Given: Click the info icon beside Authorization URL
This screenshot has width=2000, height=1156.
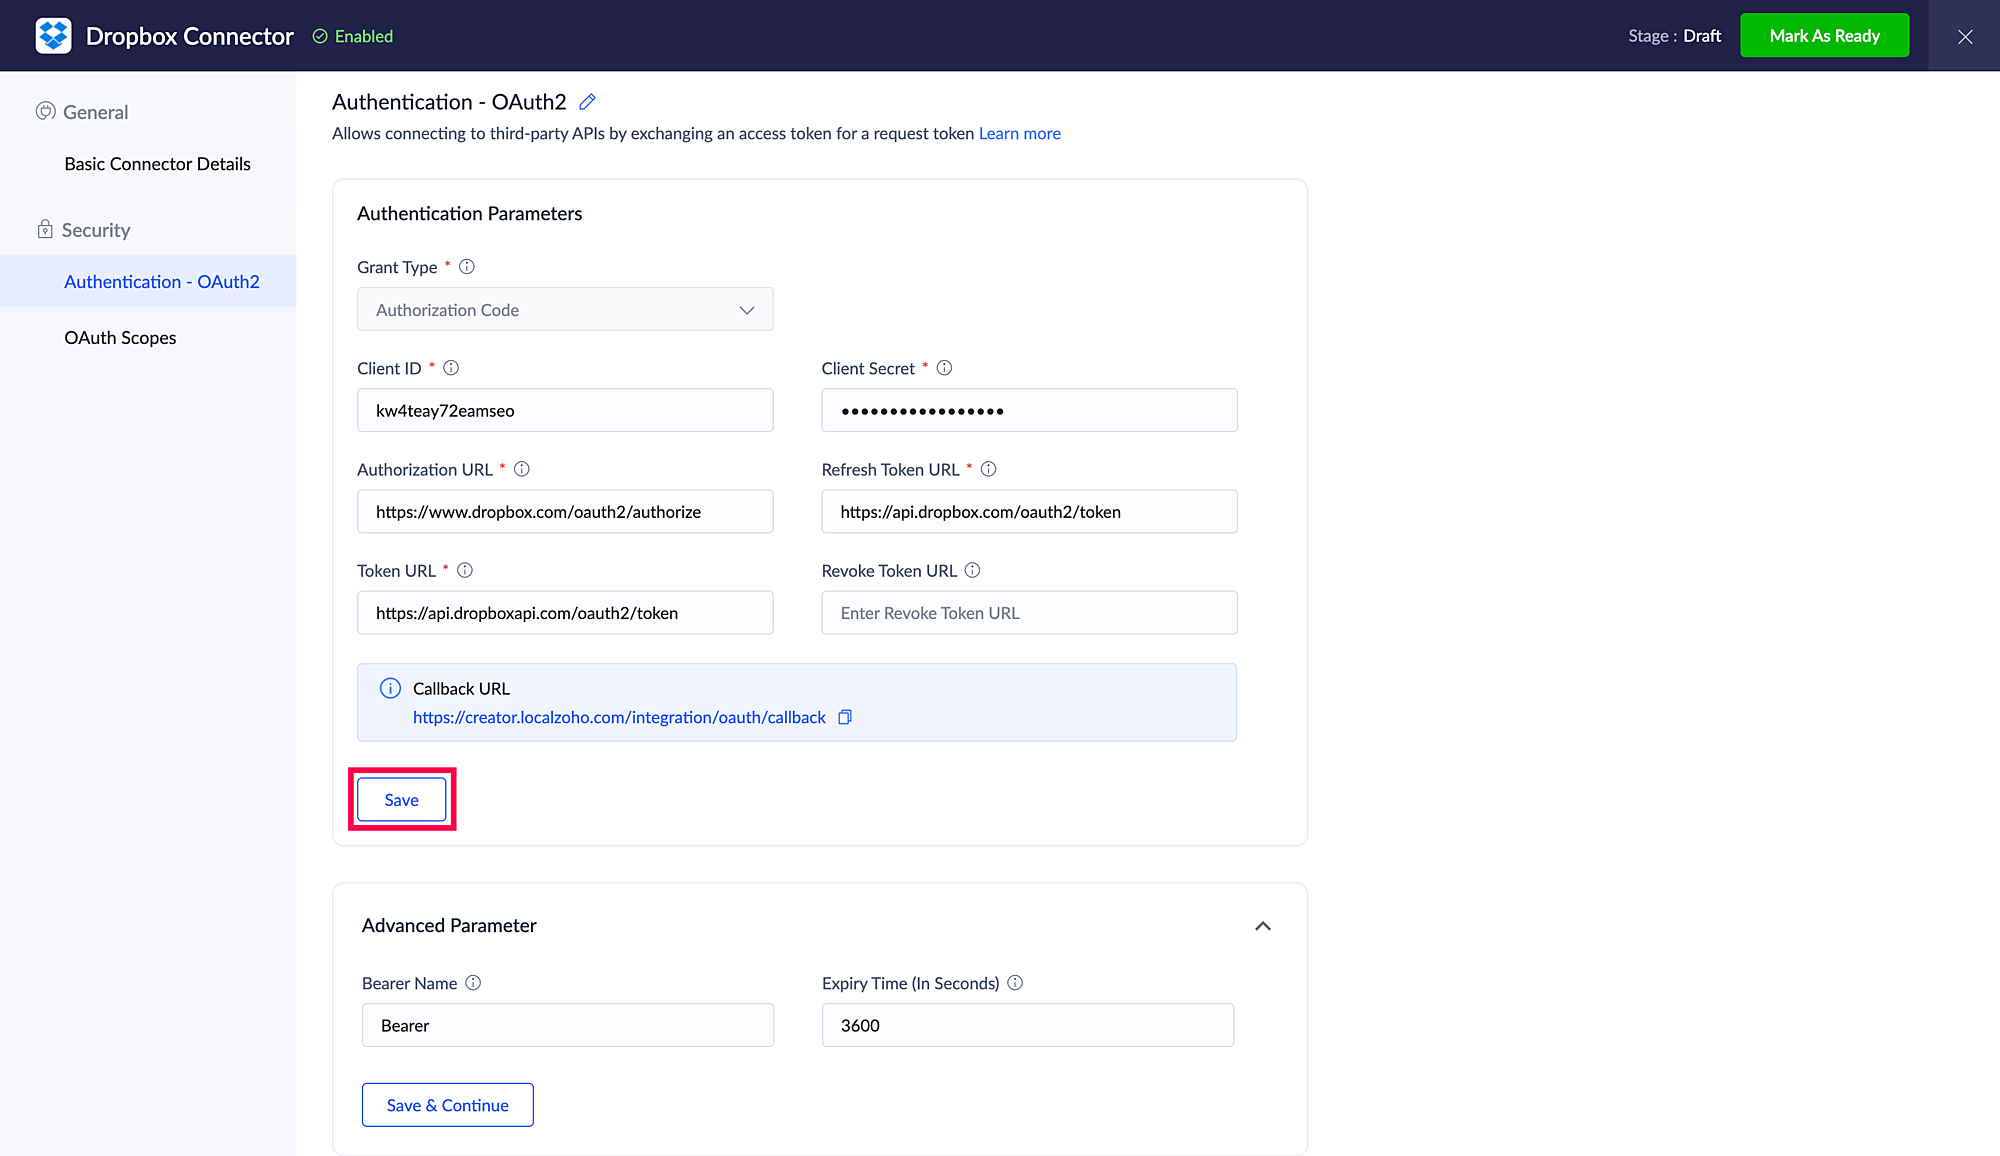Looking at the screenshot, I should pyautogui.click(x=522, y=469).
